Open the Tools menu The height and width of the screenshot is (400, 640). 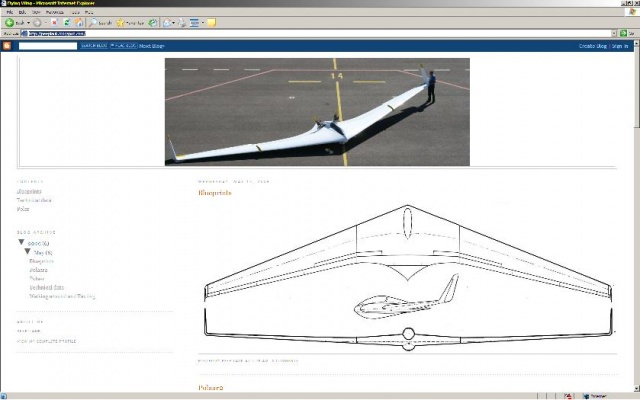tap(76, 12)
